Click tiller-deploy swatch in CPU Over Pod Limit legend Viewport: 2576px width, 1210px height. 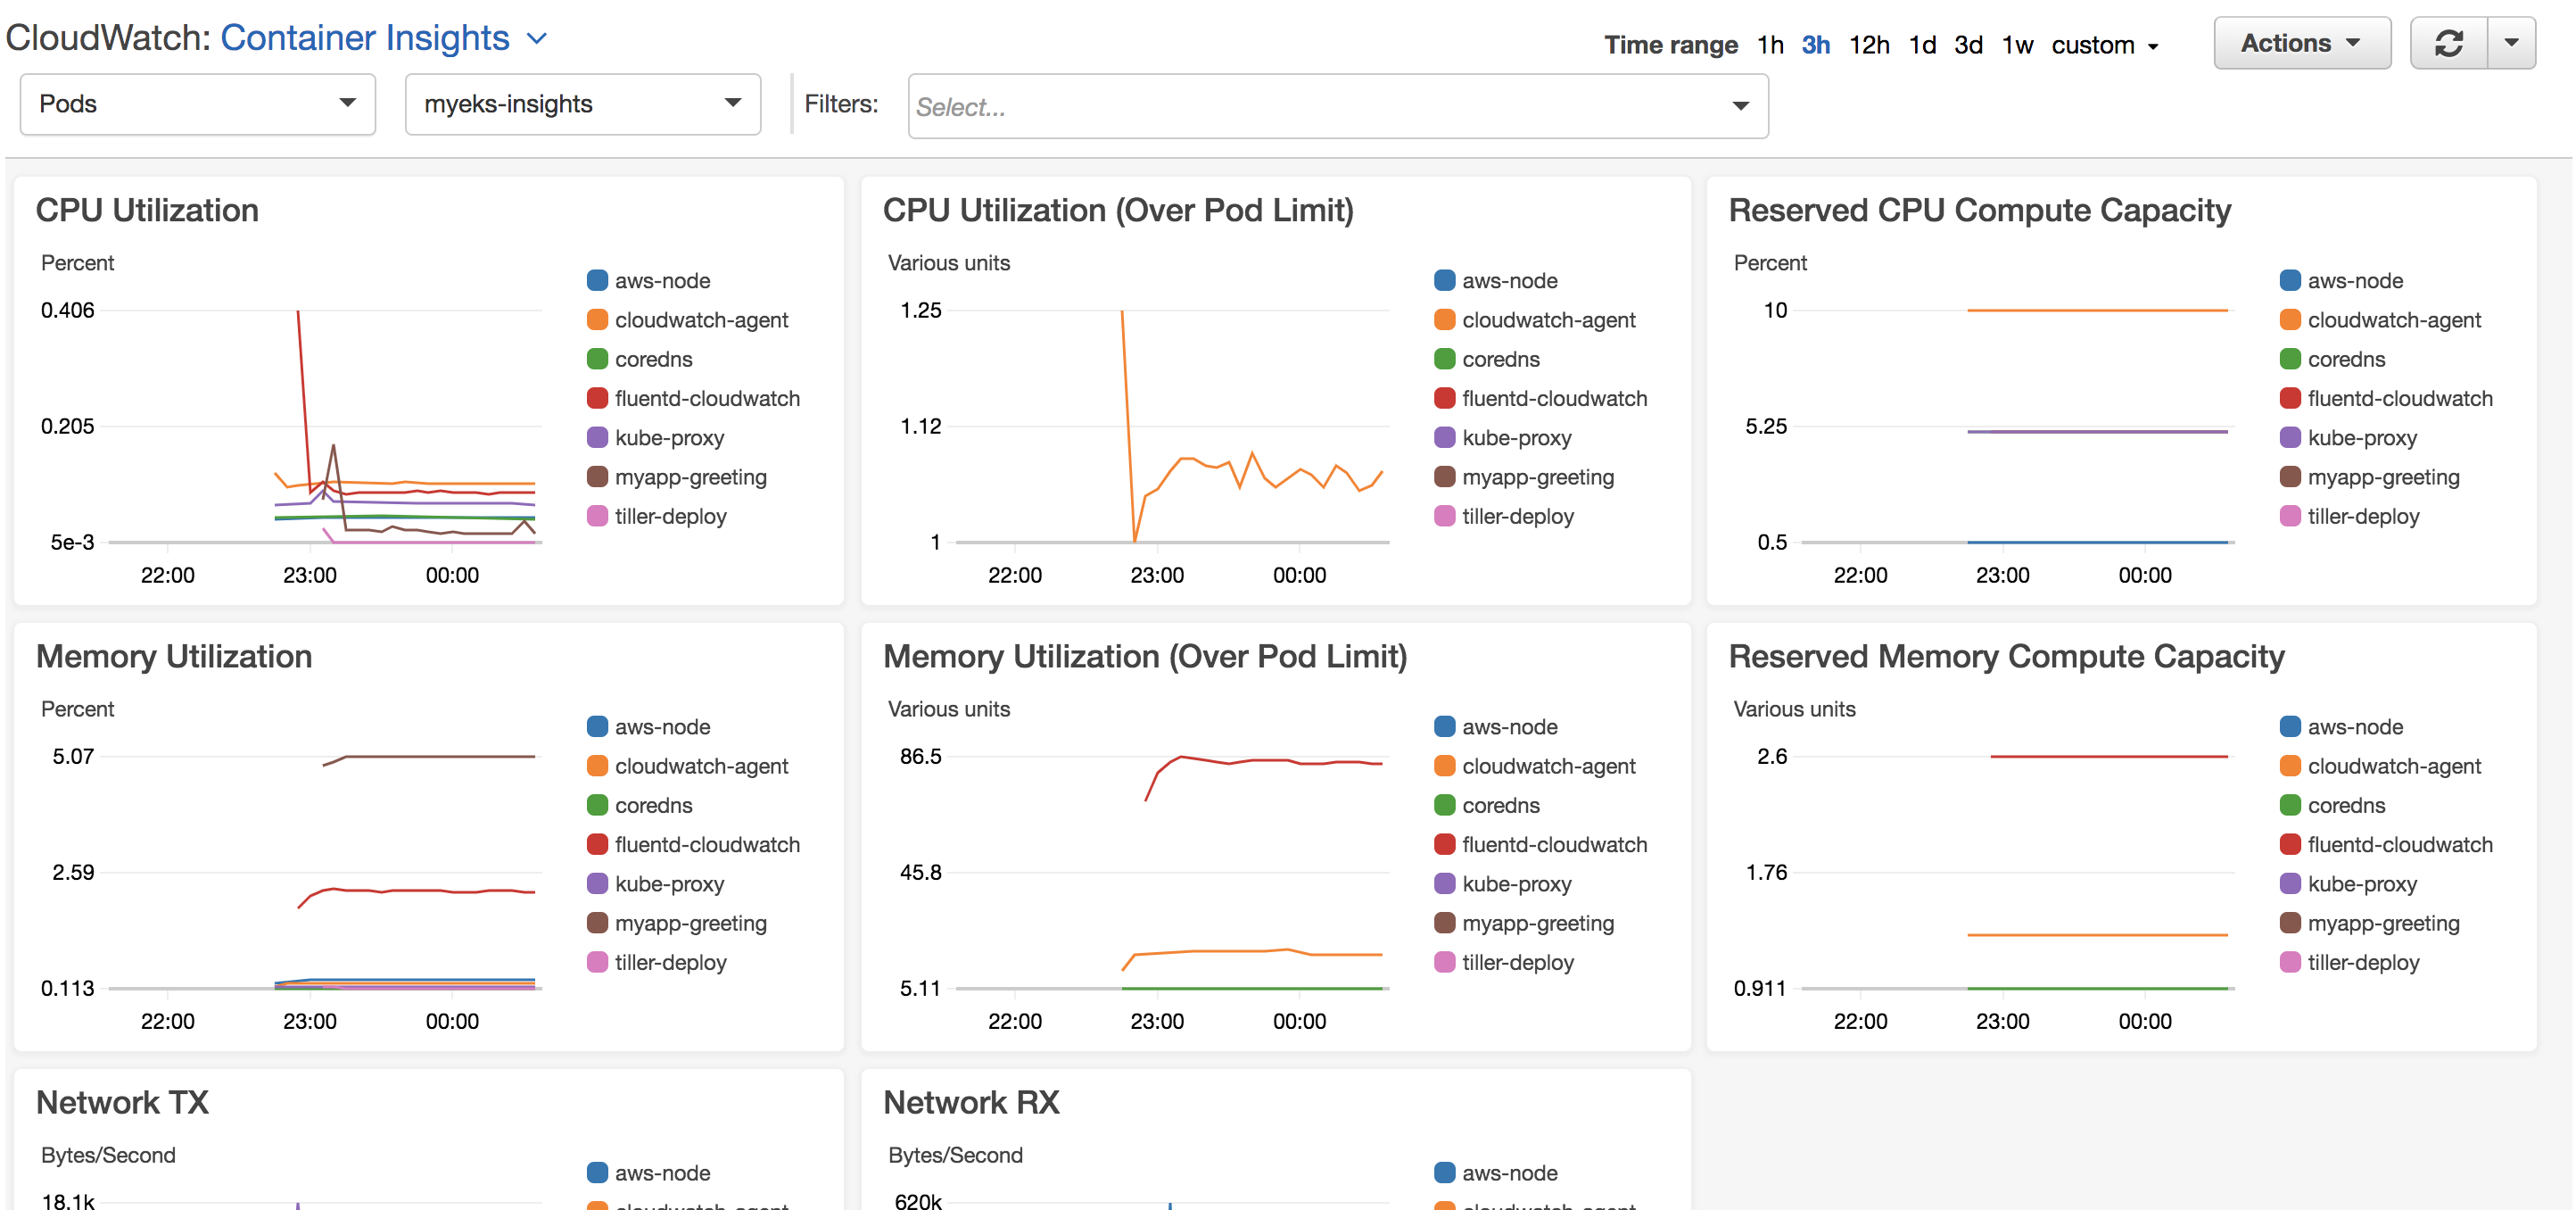[1444, 516]
